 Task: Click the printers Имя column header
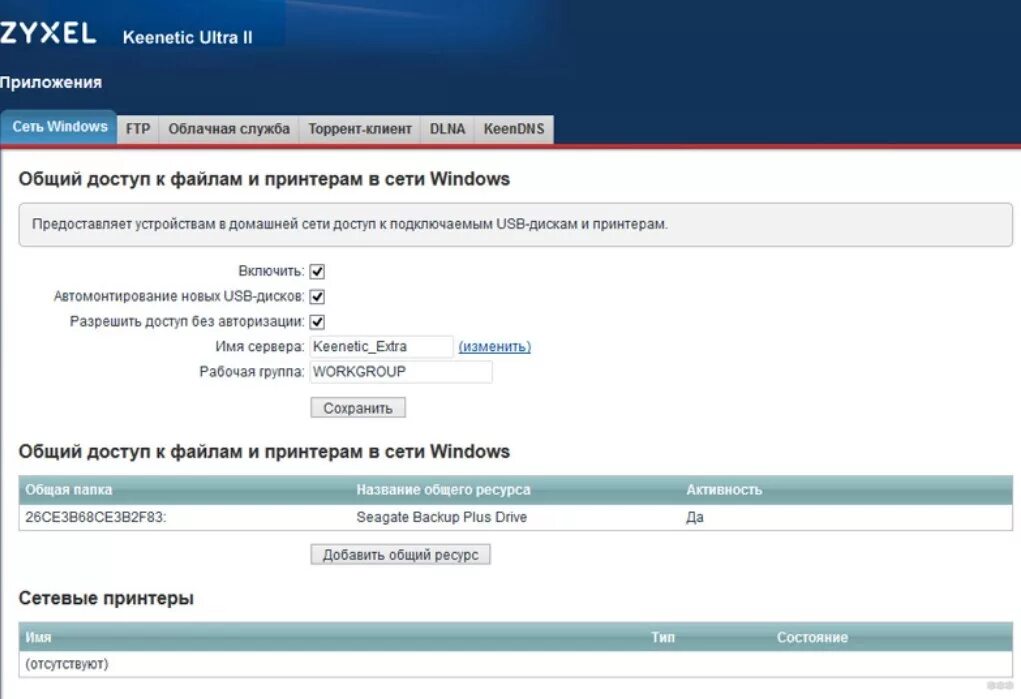[38, 638]
